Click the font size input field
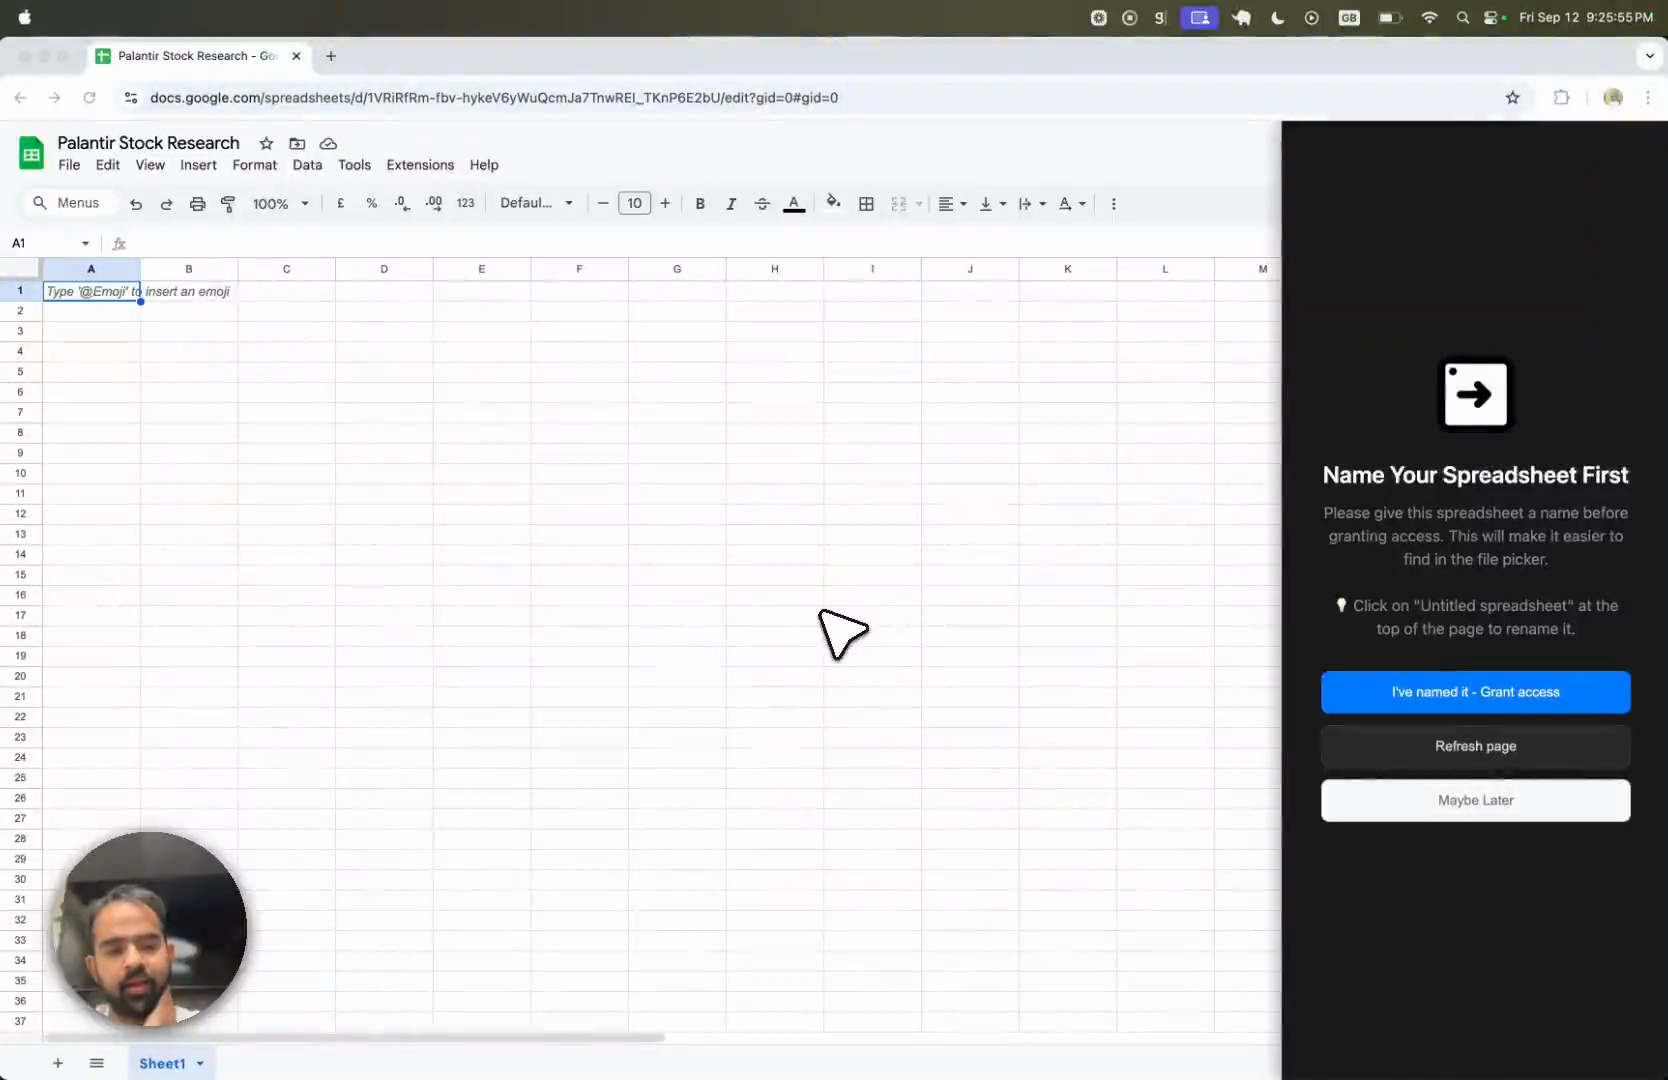The image size is (1668, 1080). click(634, 203)
